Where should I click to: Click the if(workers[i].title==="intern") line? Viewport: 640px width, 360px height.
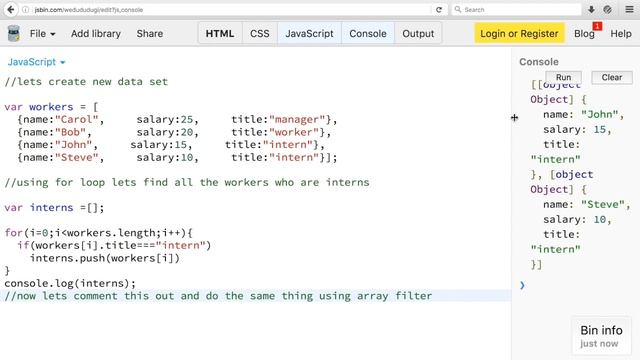coord(114,246)
